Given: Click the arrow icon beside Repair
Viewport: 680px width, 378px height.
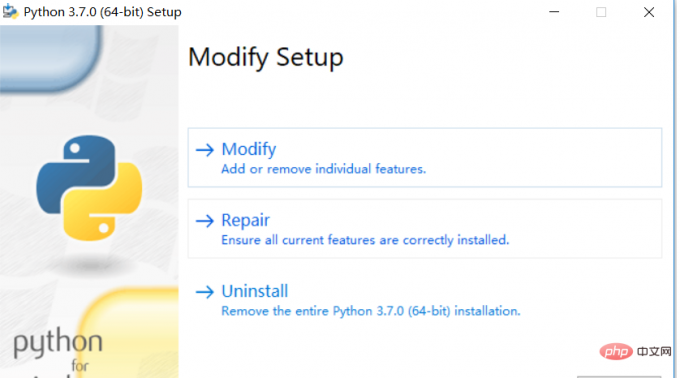Looking at the screenshot, I should (x=205, y=221).
